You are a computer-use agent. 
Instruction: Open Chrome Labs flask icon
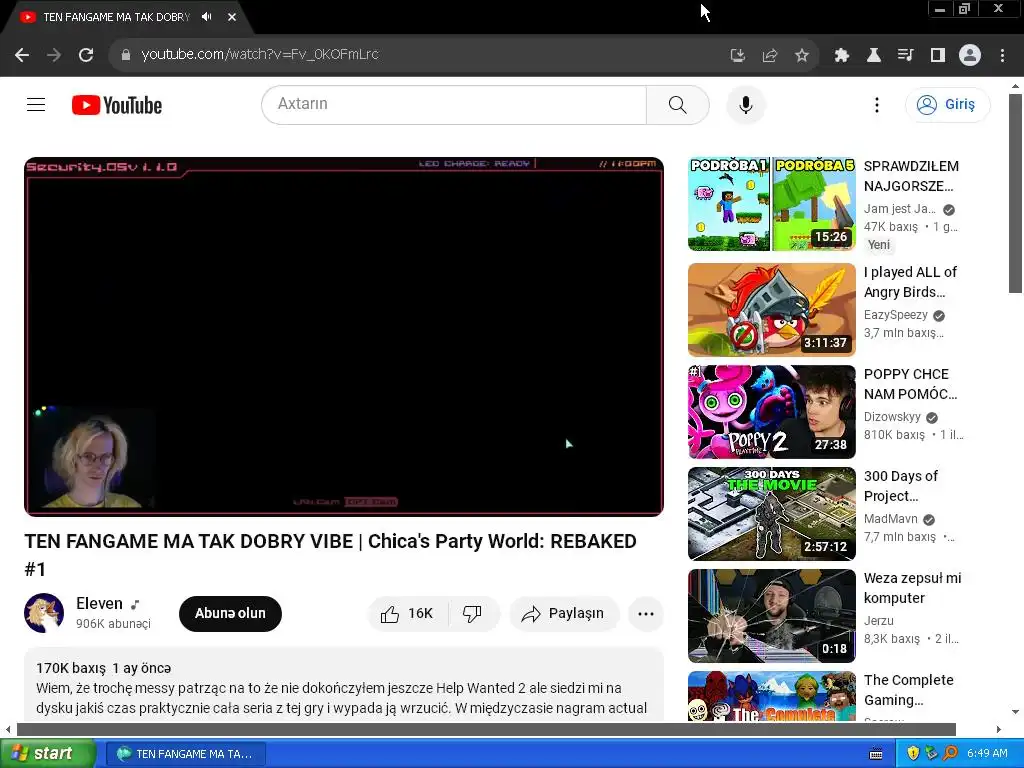874,56
